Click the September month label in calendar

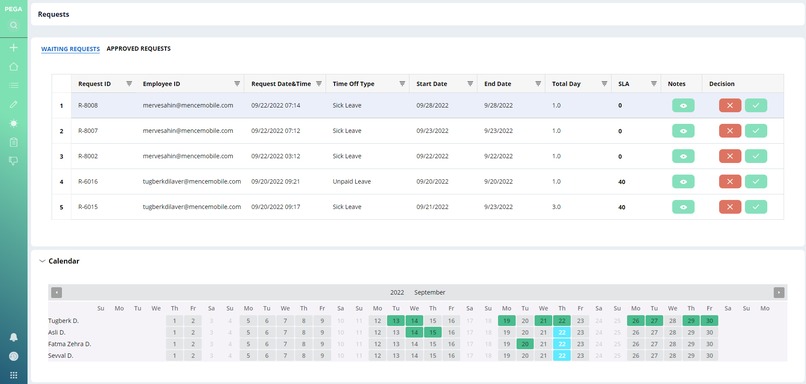tap(430, 292)
